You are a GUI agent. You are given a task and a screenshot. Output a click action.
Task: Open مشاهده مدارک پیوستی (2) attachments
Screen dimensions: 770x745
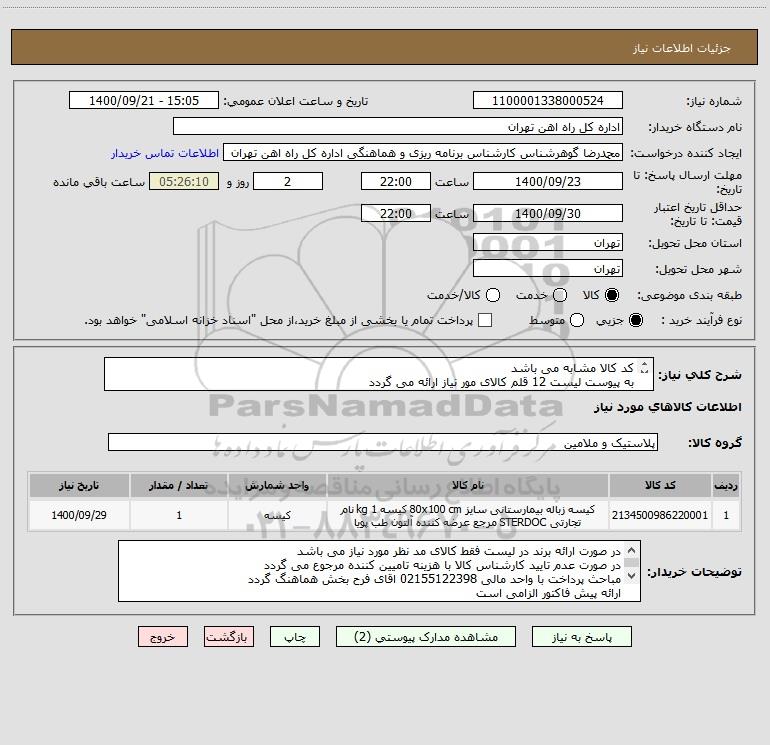pos(426,636)
